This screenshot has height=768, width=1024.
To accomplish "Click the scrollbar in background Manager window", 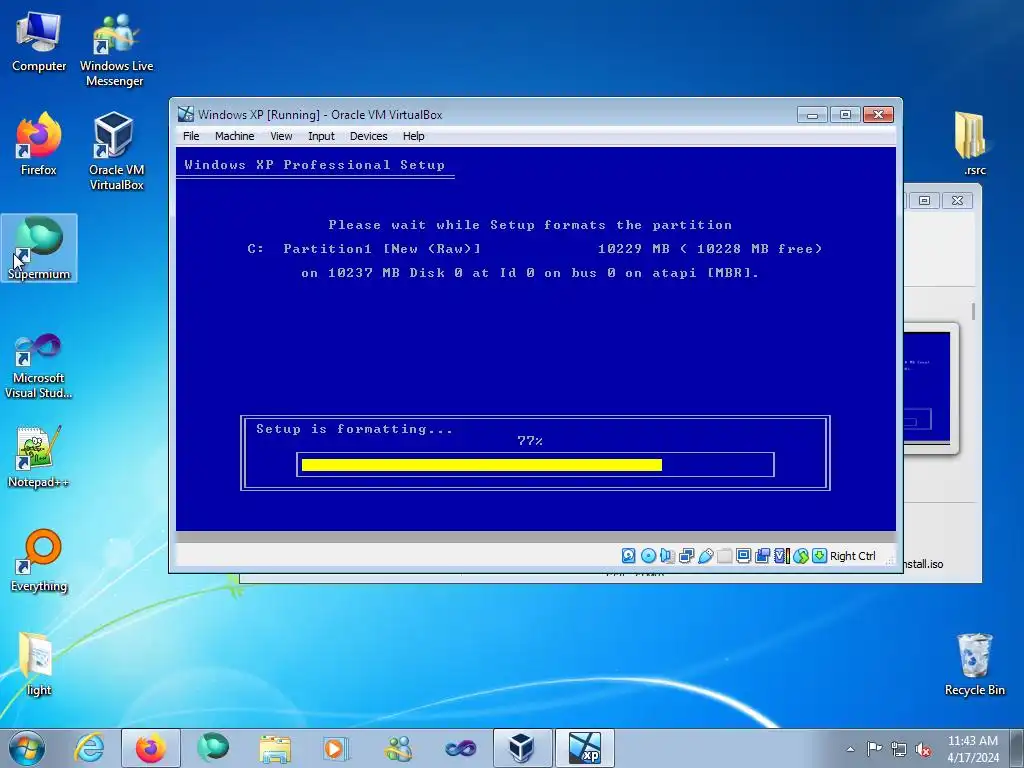I will click(x=973, y=312).
